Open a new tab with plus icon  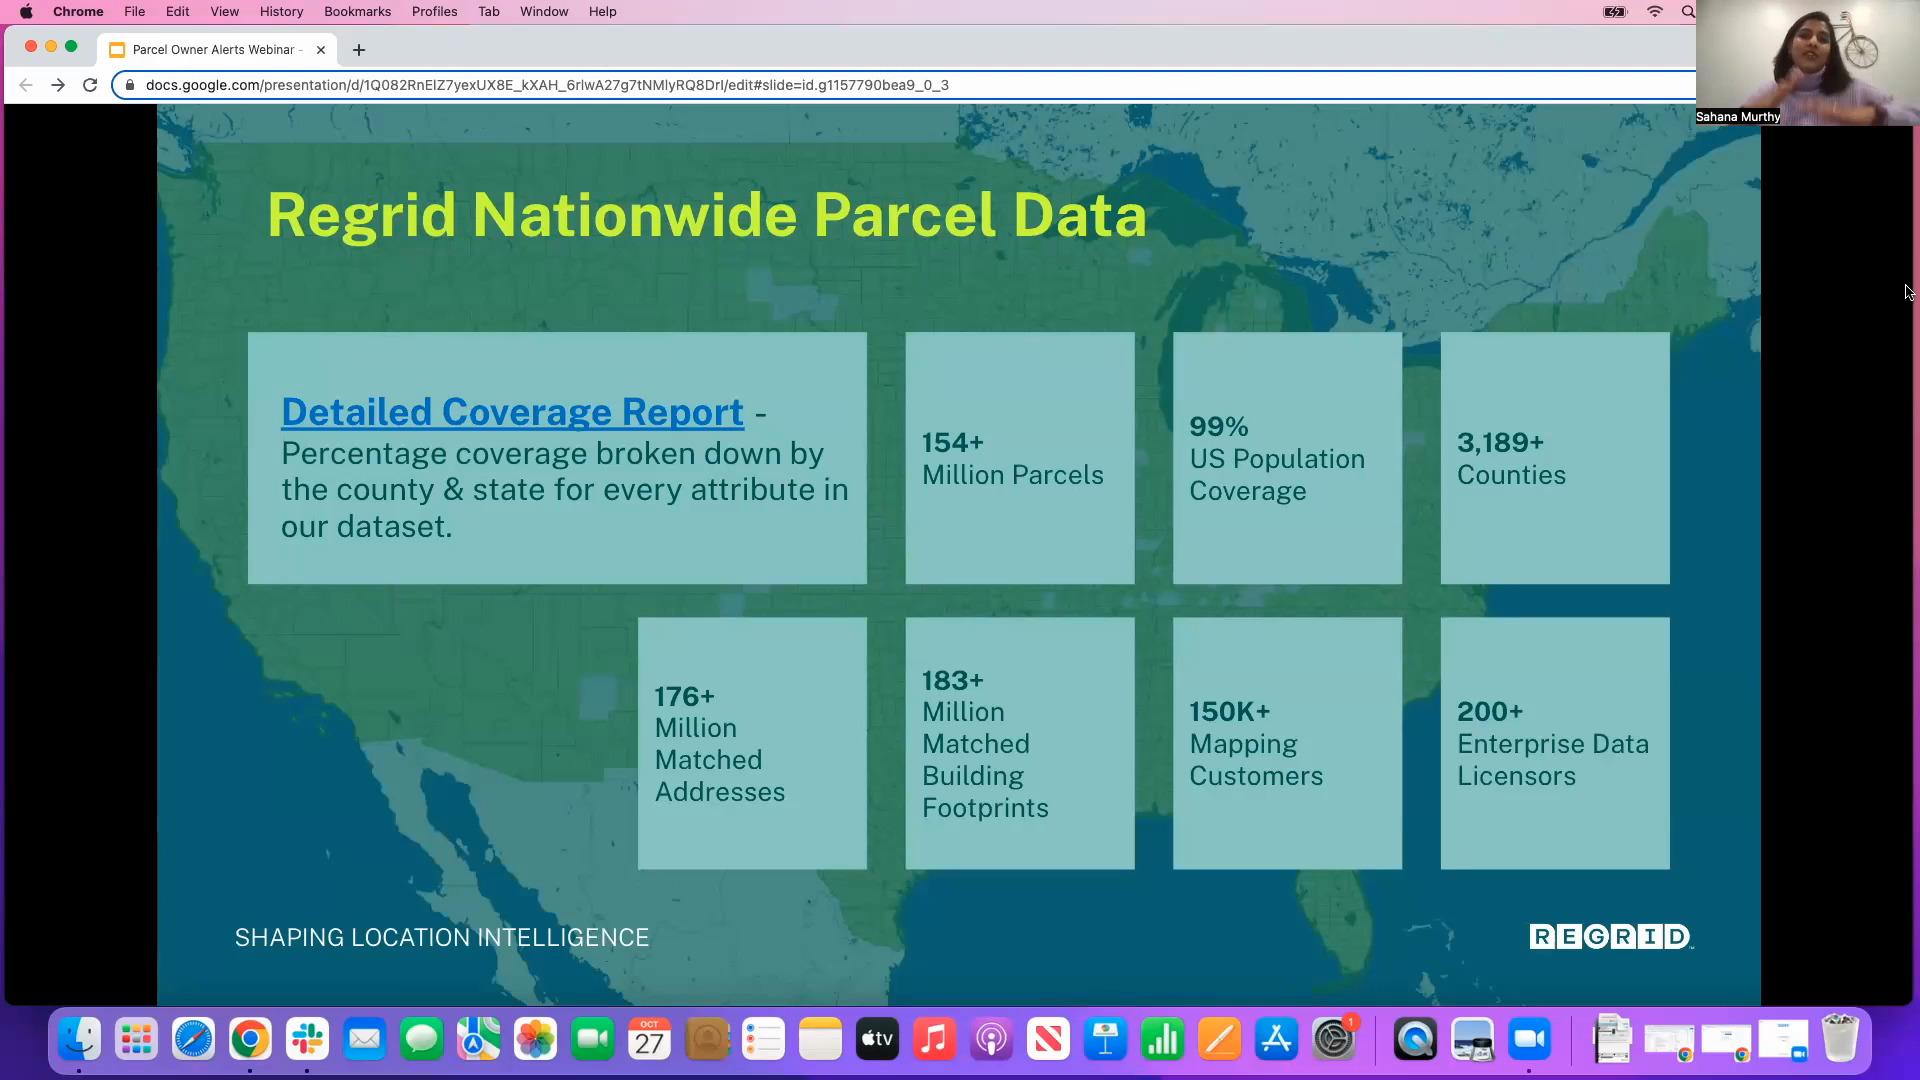tap(359, 50)
